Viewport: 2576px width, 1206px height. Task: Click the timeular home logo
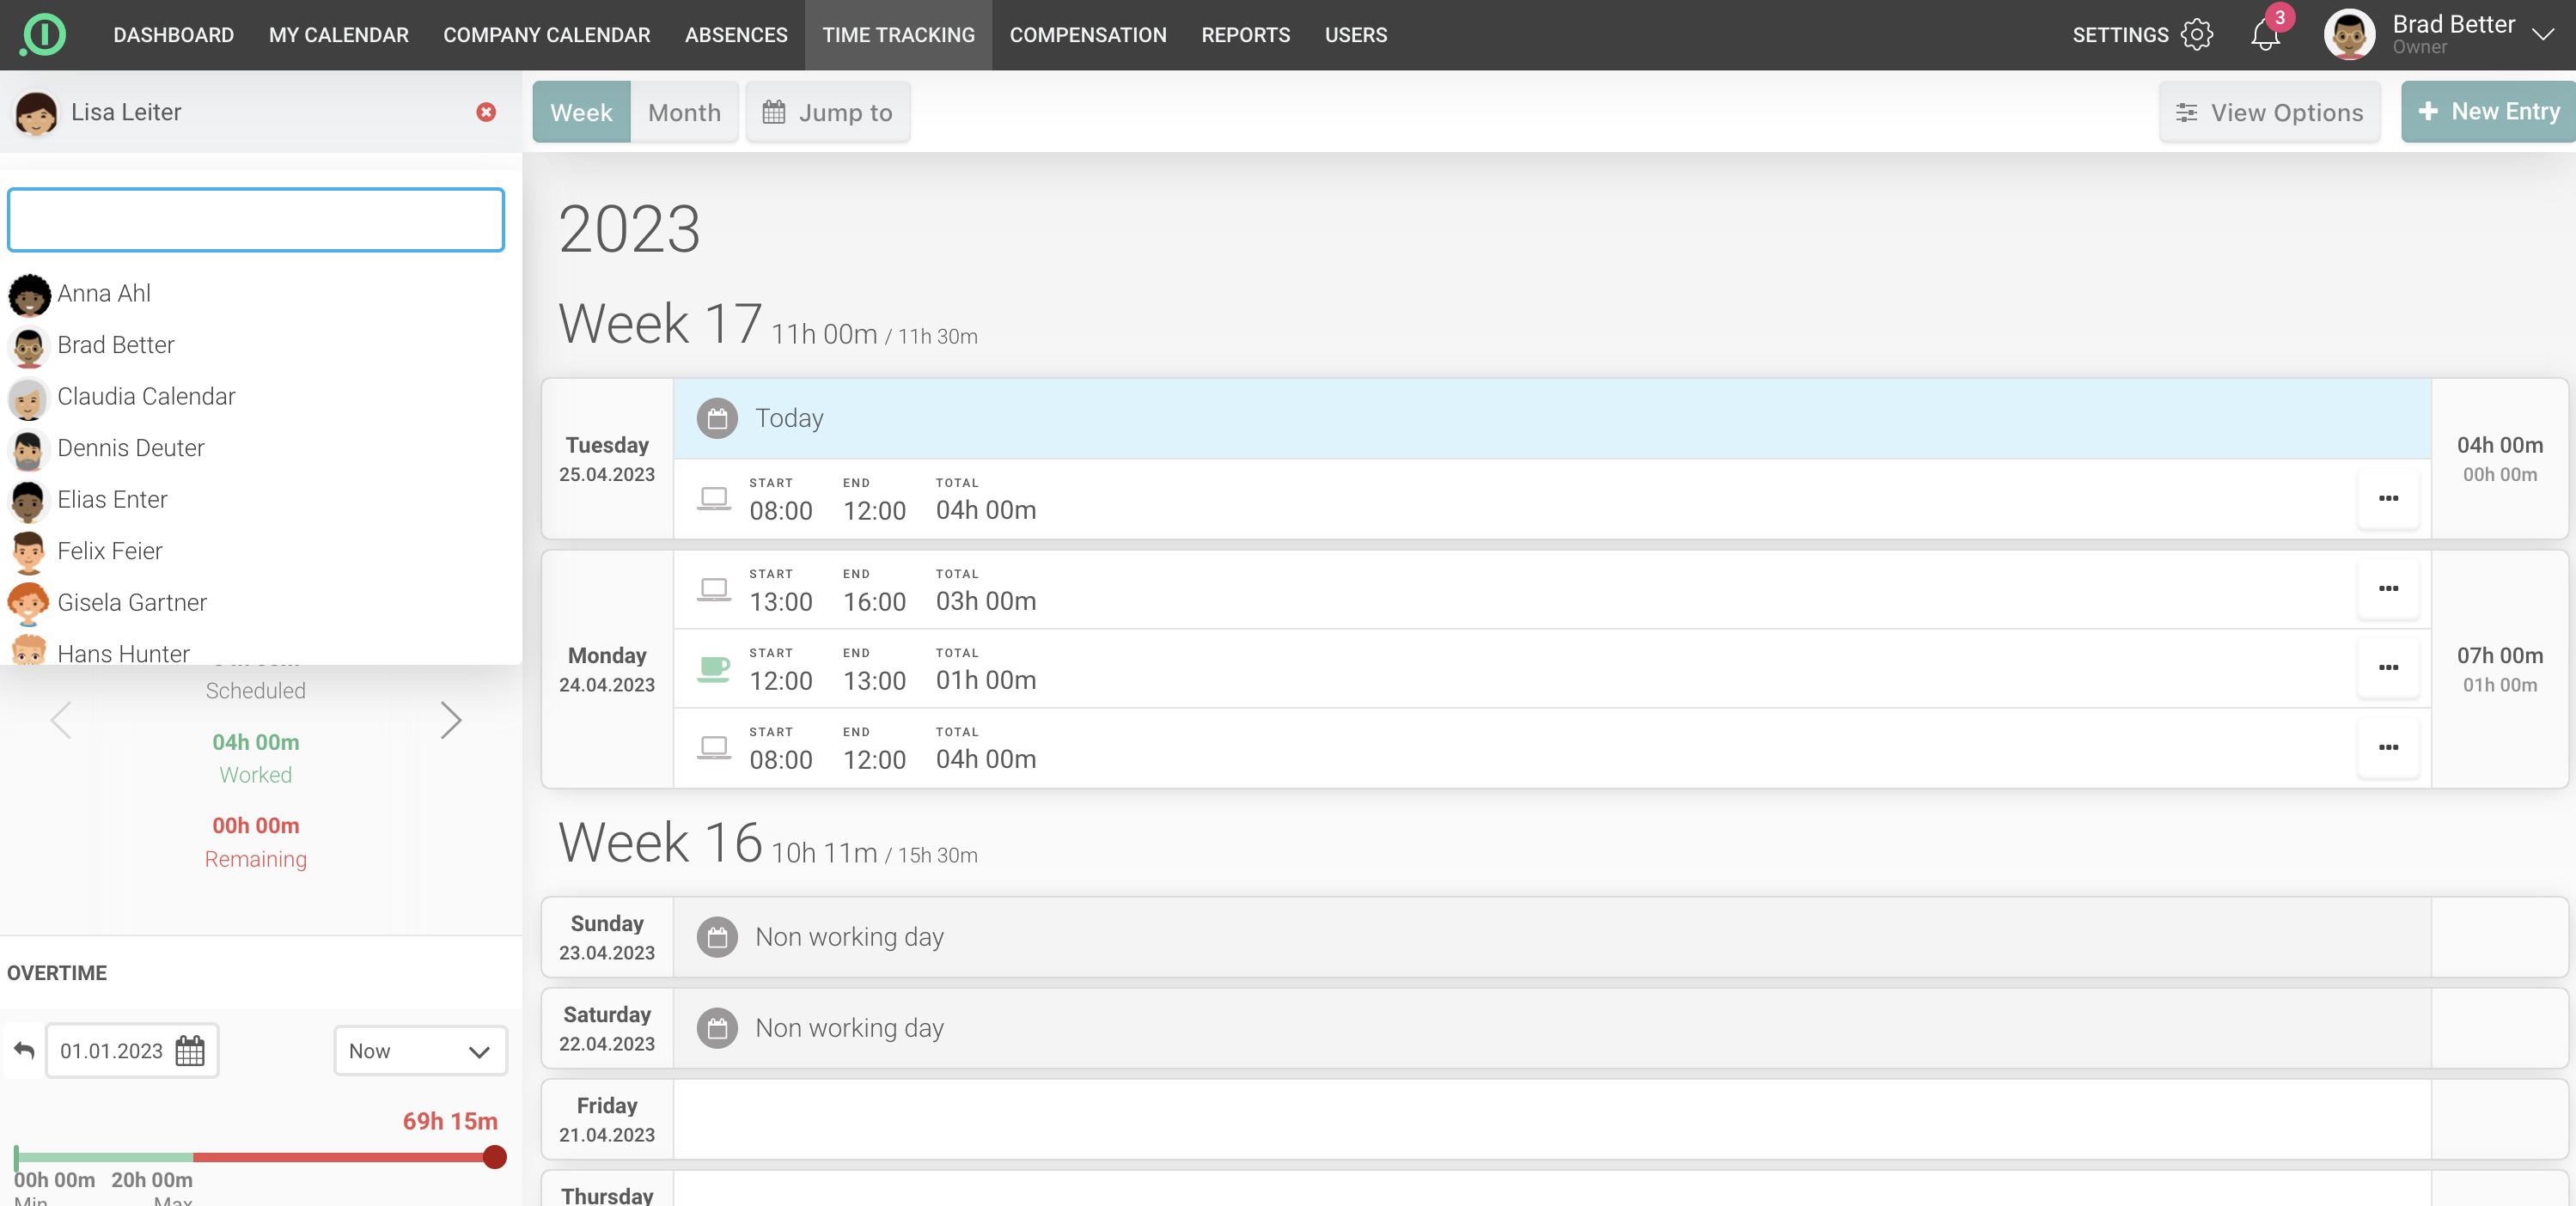43,35
